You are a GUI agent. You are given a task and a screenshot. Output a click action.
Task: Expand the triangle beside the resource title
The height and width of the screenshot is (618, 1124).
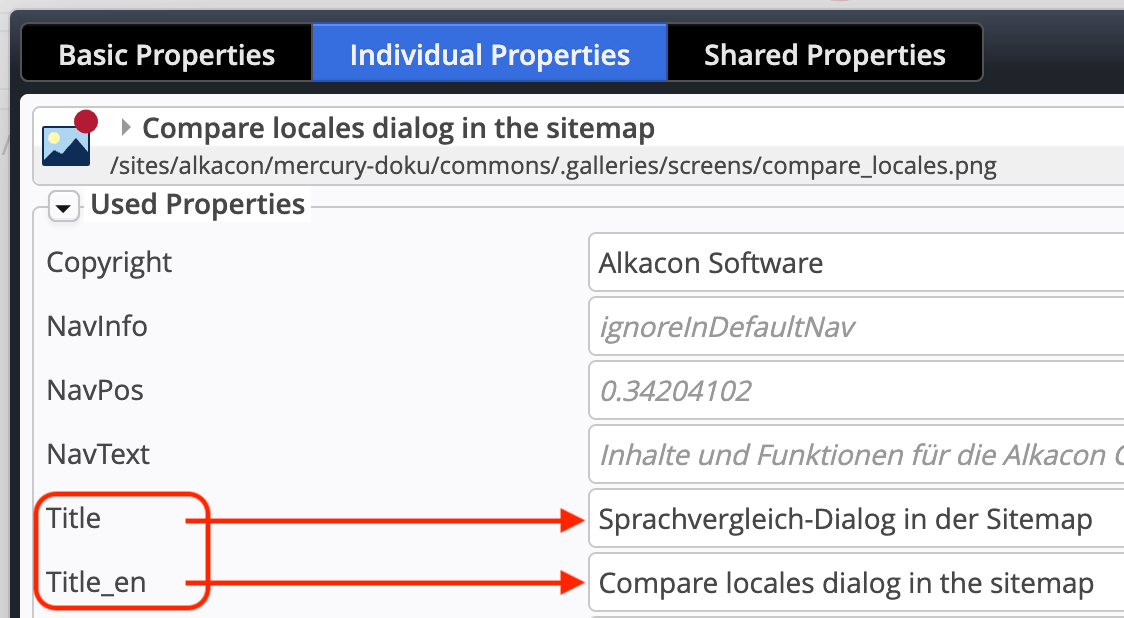pos(126,128)
